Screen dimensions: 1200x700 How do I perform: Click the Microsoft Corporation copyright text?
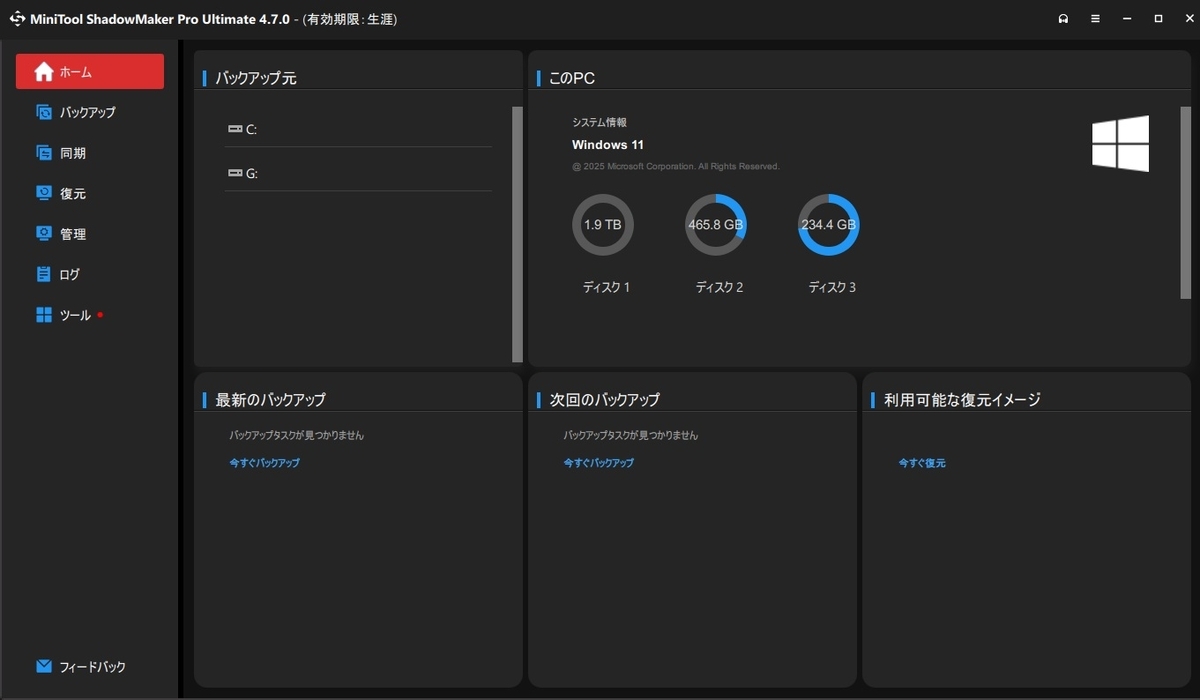[x=676, y=166]
